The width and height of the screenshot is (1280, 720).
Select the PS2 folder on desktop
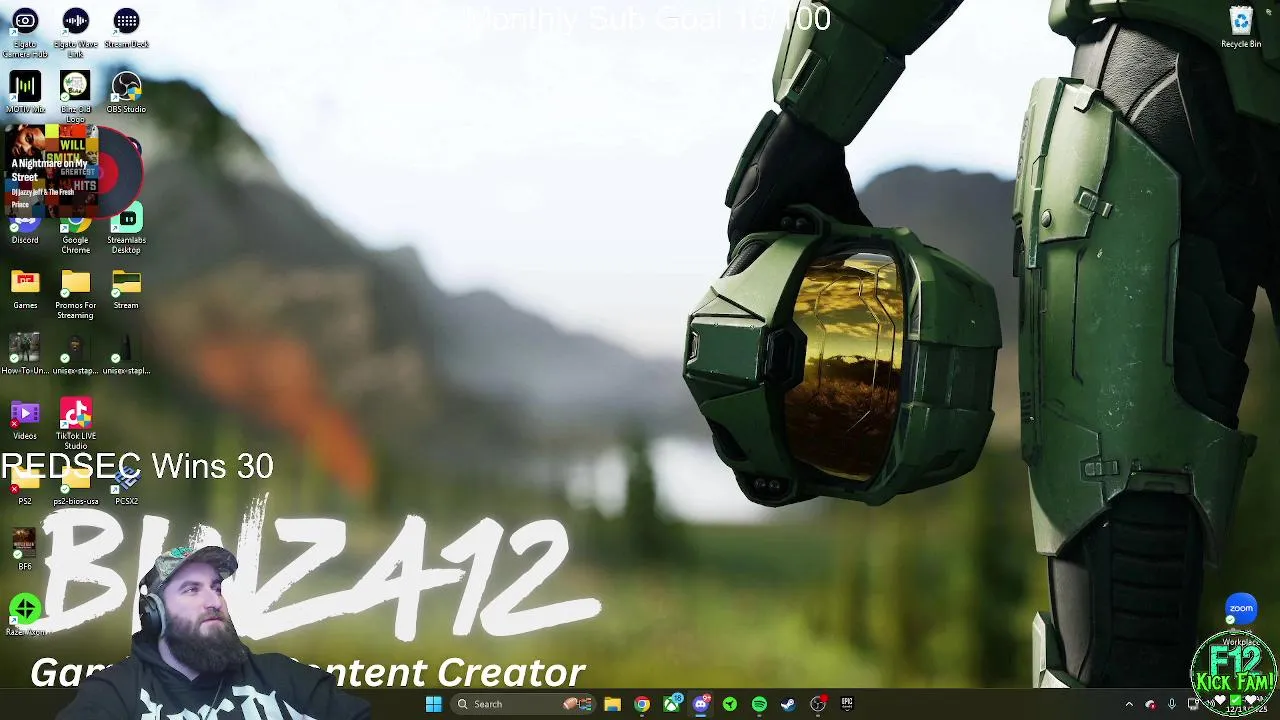(25, 484)
